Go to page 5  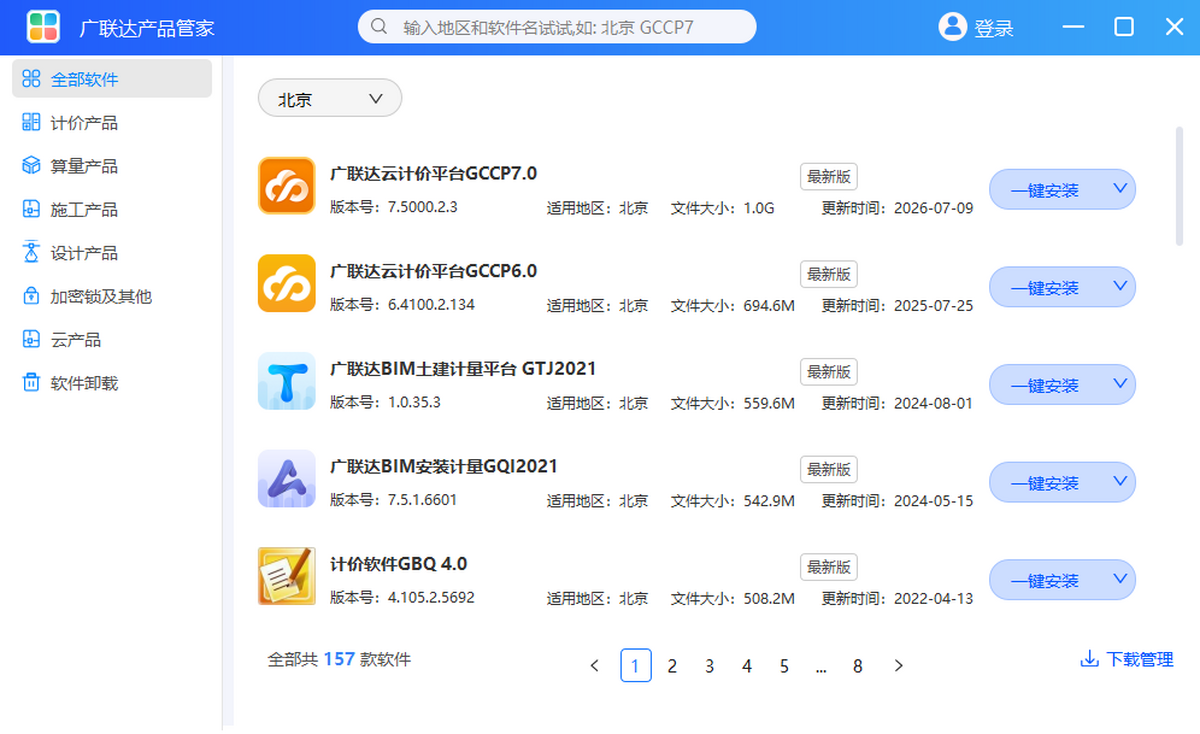point(784,666)
